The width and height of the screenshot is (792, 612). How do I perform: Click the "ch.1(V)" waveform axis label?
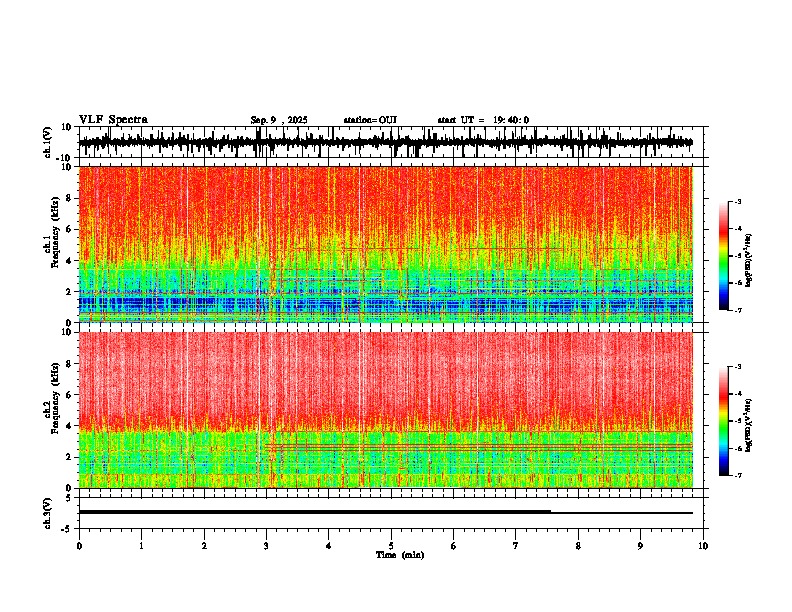(48, 142)
